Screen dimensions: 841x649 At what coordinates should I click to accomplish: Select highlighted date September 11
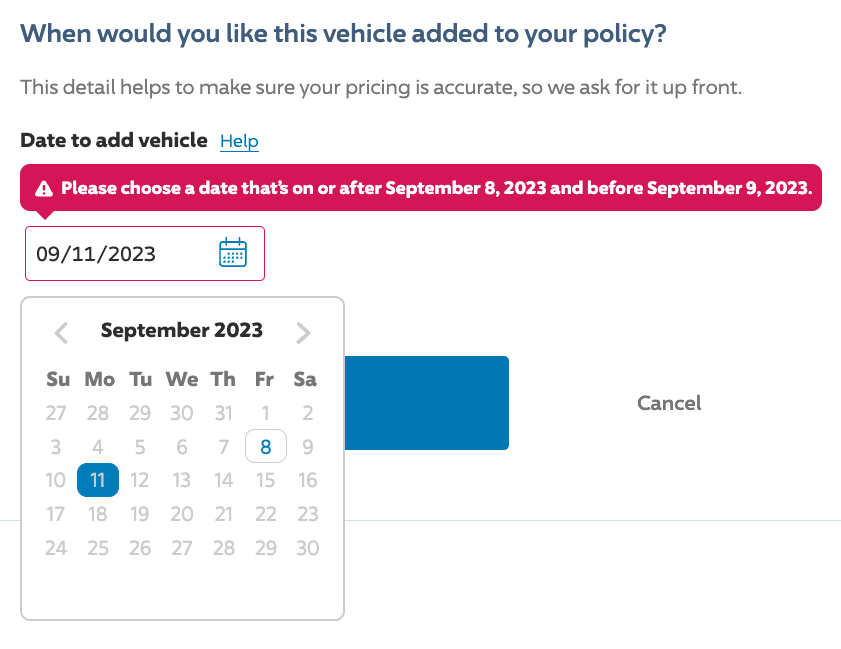pos(98,480)
